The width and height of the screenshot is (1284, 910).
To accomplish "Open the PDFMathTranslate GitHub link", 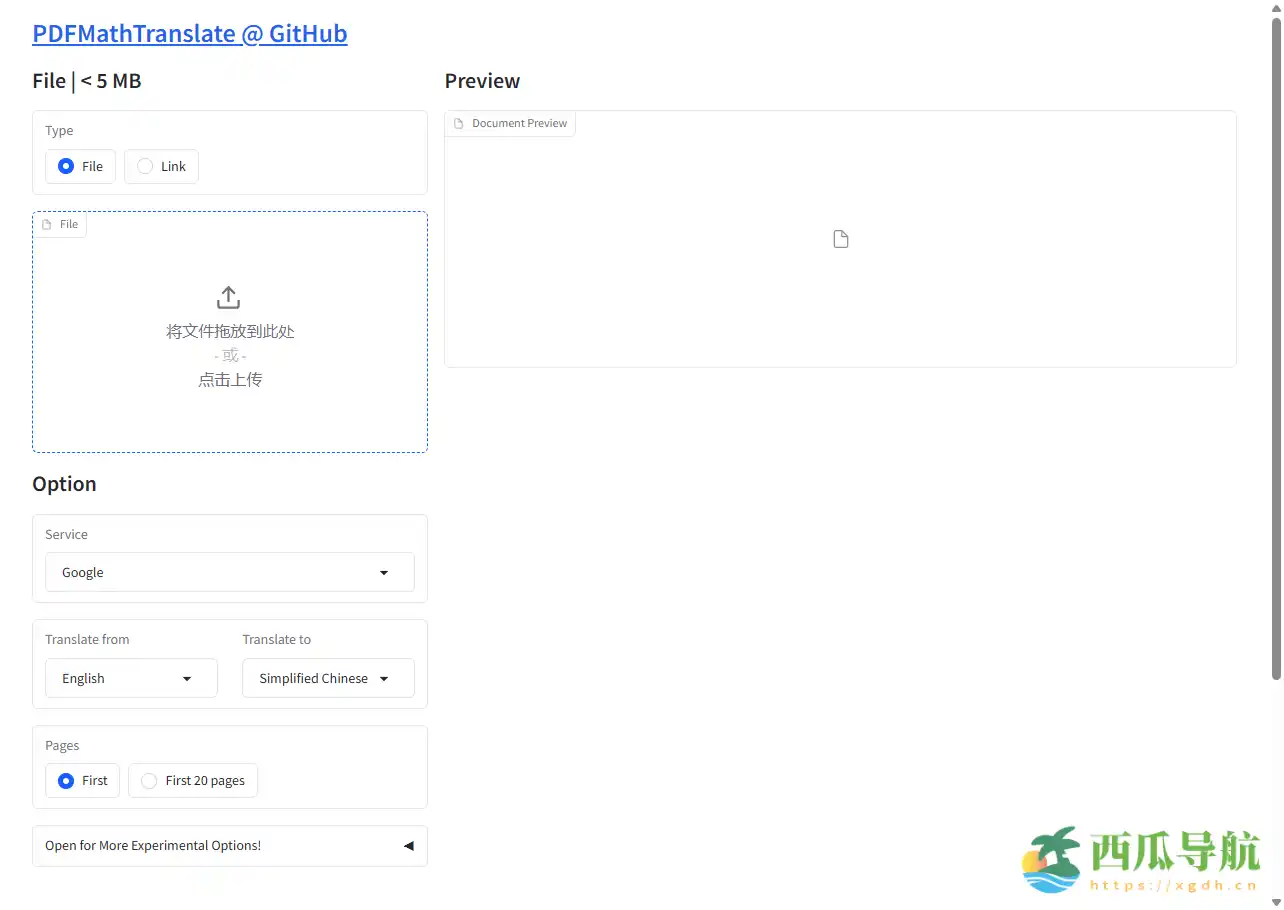I will coord(189,33).
